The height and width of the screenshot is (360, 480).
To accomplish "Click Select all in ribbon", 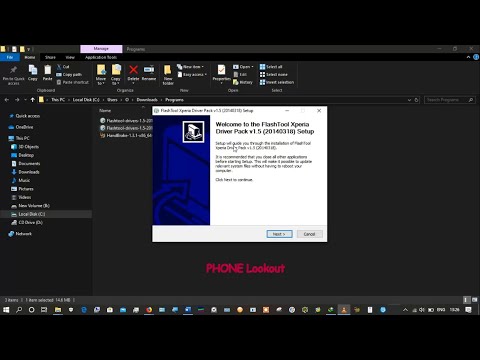I will click(271, 67).
